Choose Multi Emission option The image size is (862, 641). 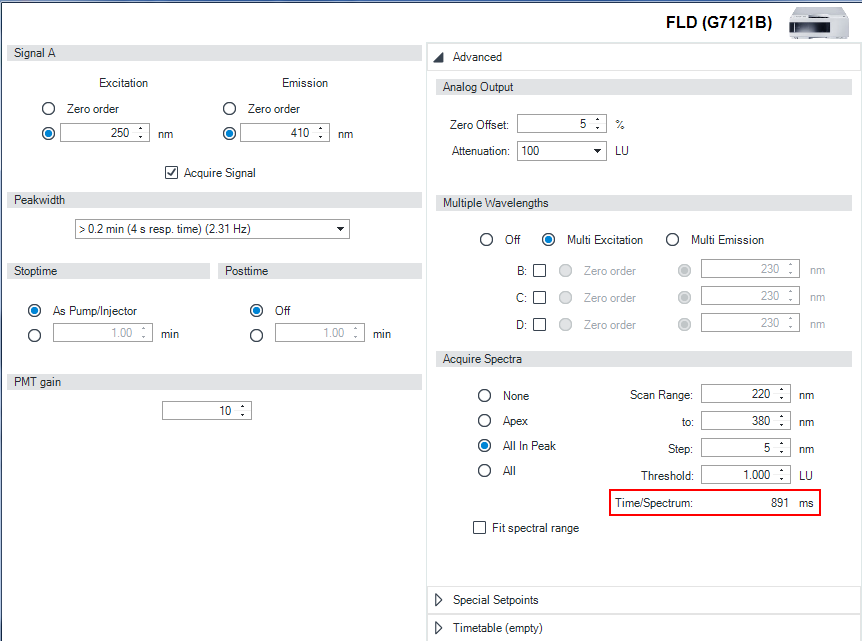(672, 240)
